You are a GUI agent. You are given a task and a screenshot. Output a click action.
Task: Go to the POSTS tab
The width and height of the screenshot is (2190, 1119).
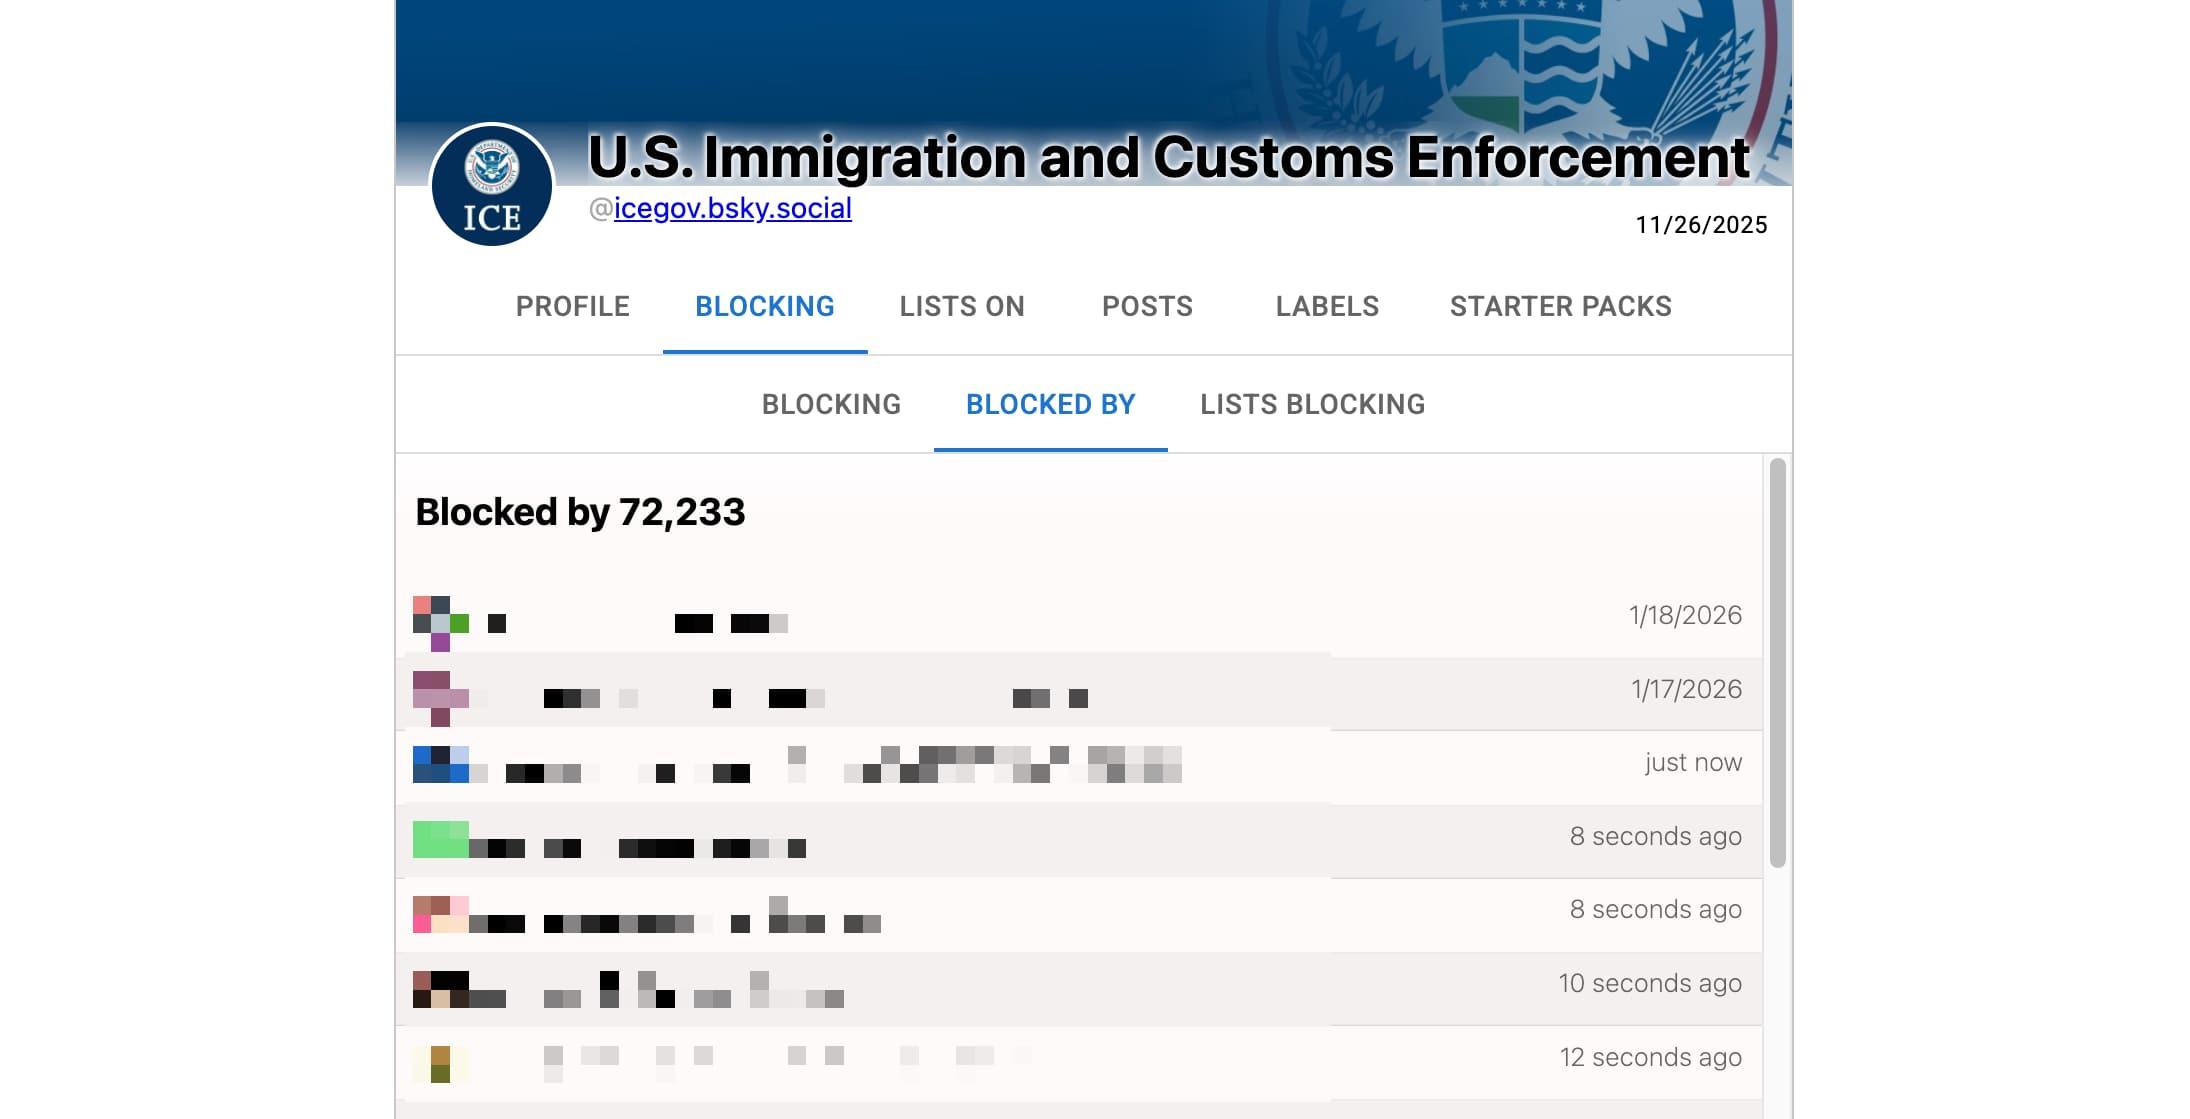click(x=1147, y=306)
